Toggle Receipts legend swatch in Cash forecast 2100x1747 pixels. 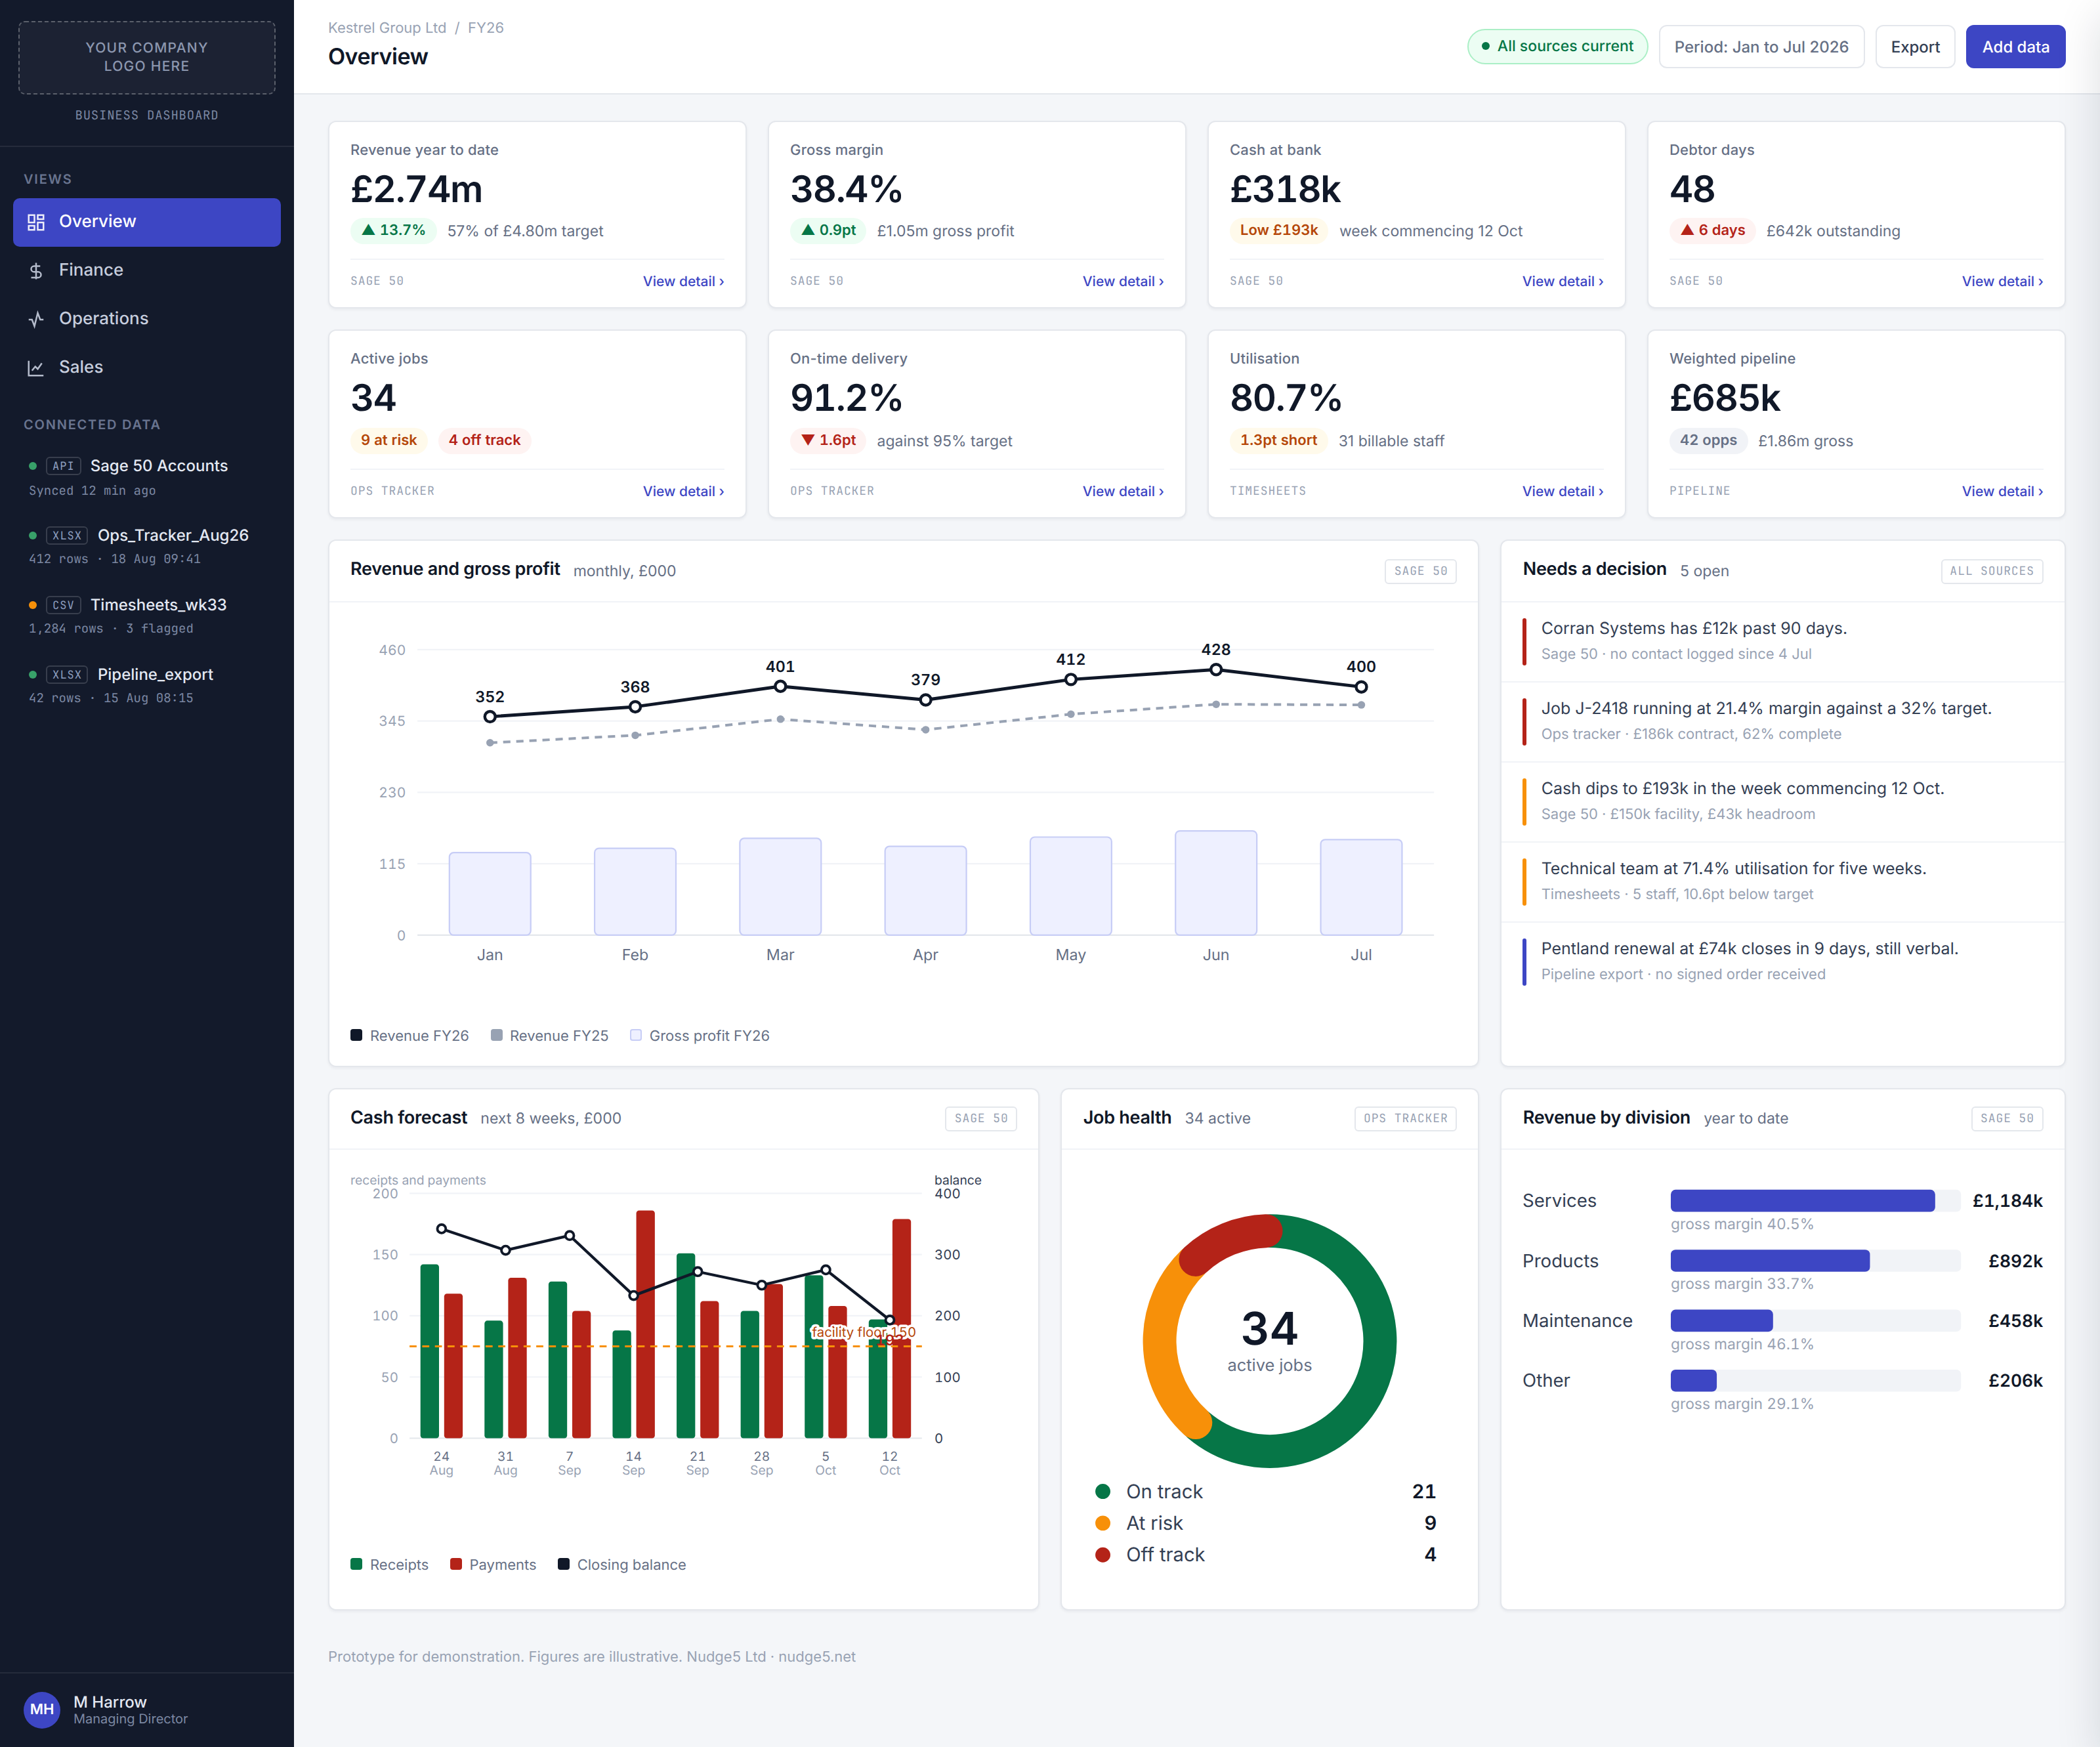[x=356, y=1564]
